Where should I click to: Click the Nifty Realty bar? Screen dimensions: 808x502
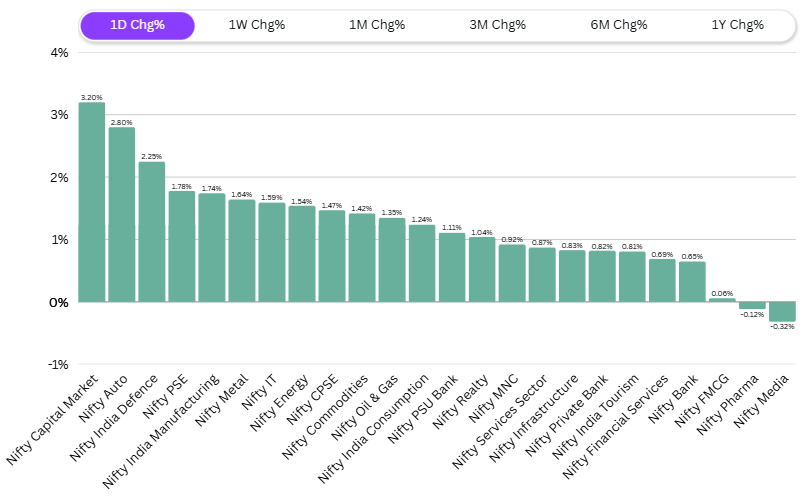(x=482, y=270)
